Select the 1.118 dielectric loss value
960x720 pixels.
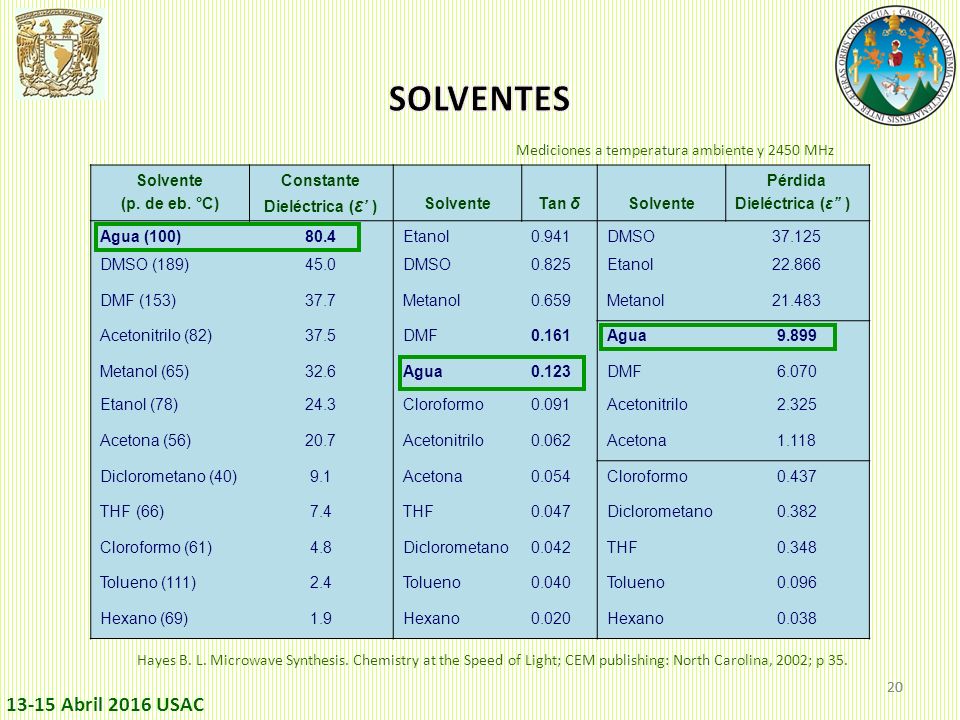(797, 440)
